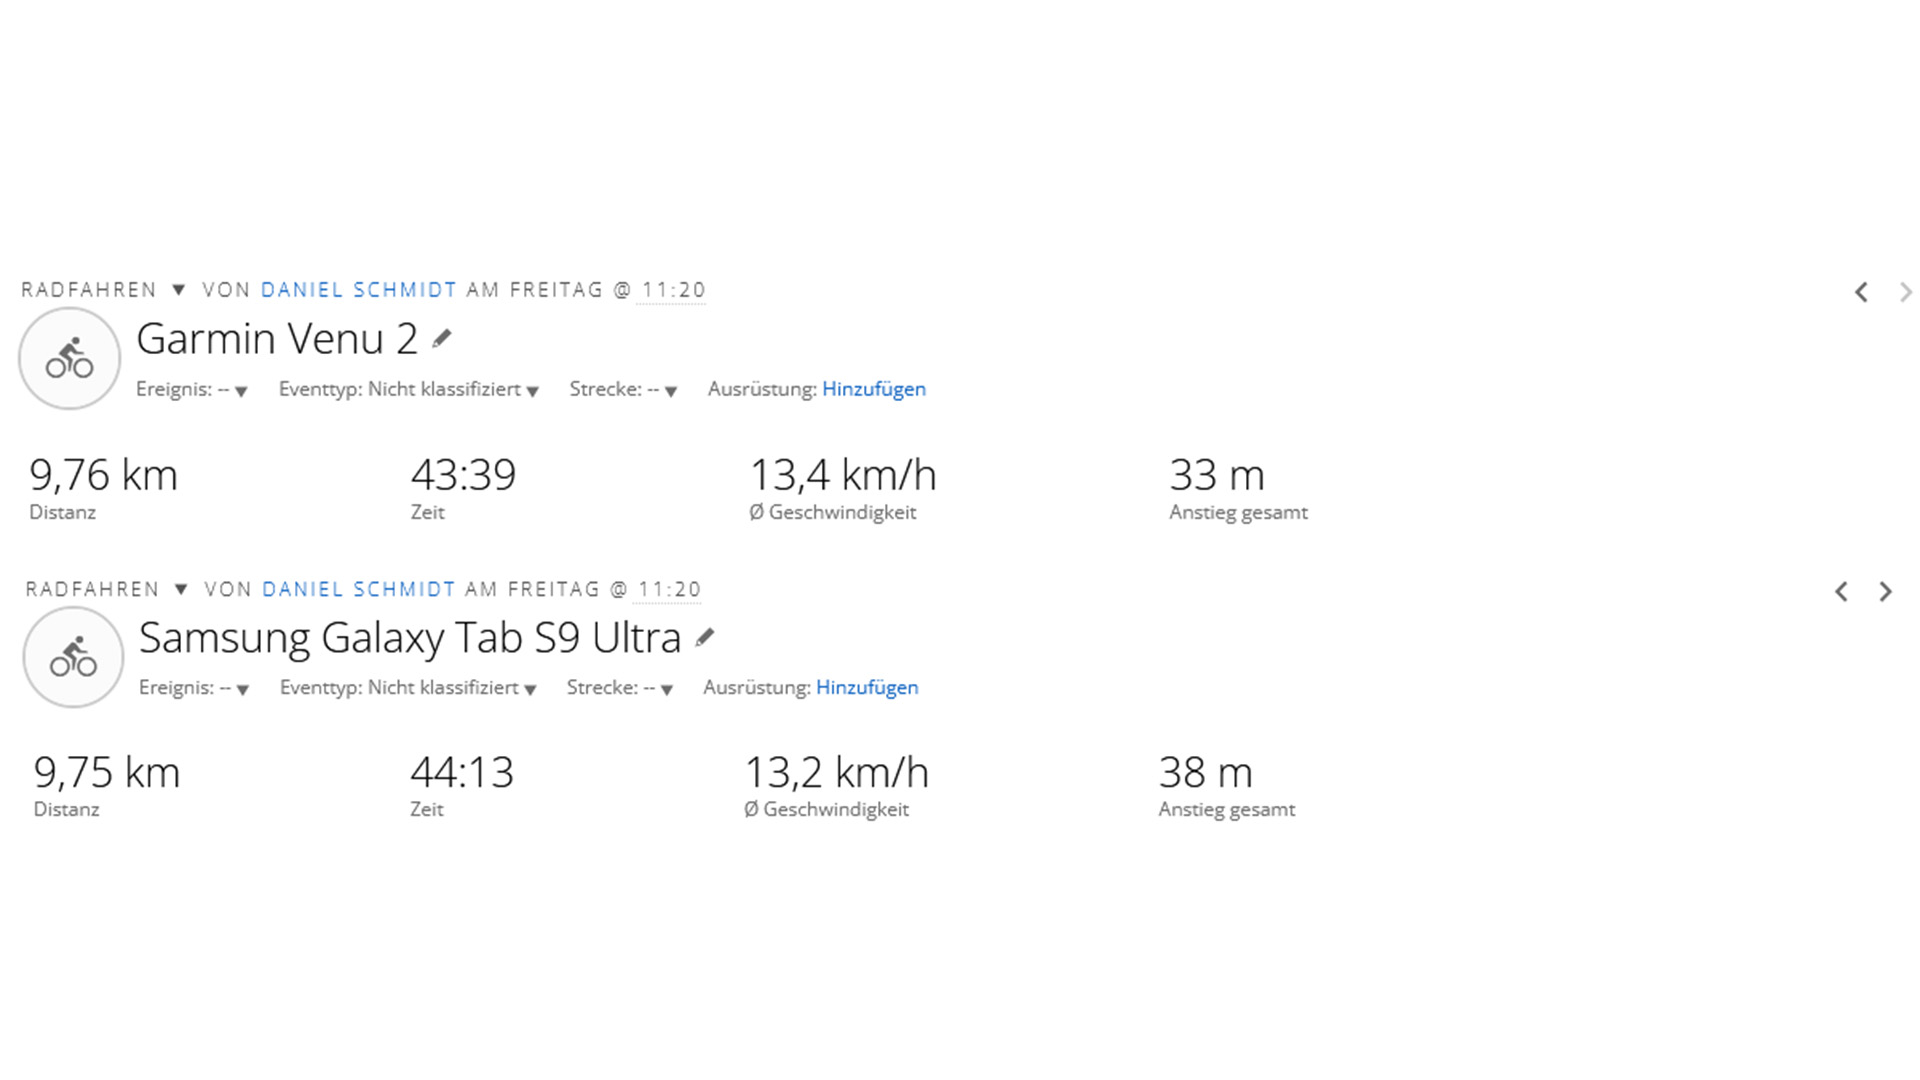Expand the Strecke dropdown under Samsung Galaxy Tab S9 Ultra

pos(620,688)
